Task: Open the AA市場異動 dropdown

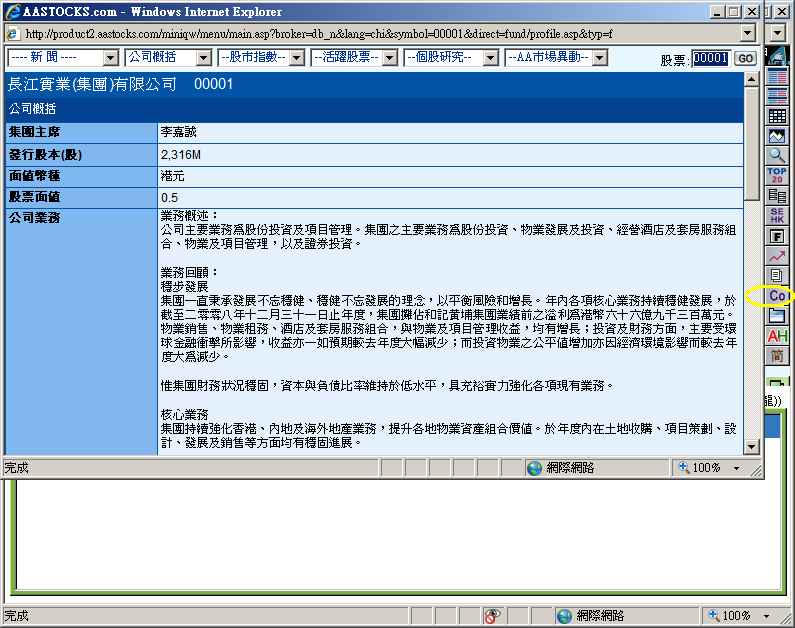Action: [x=556, y=57]
